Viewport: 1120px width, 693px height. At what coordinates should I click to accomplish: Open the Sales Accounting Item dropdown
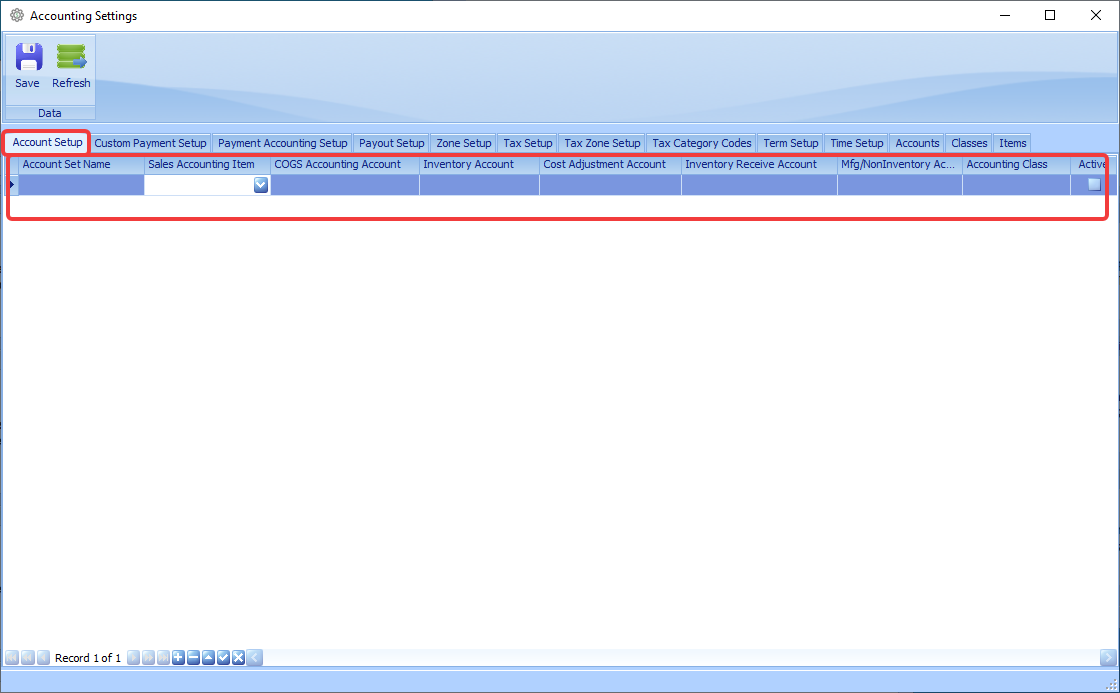[x=261, y=185]
